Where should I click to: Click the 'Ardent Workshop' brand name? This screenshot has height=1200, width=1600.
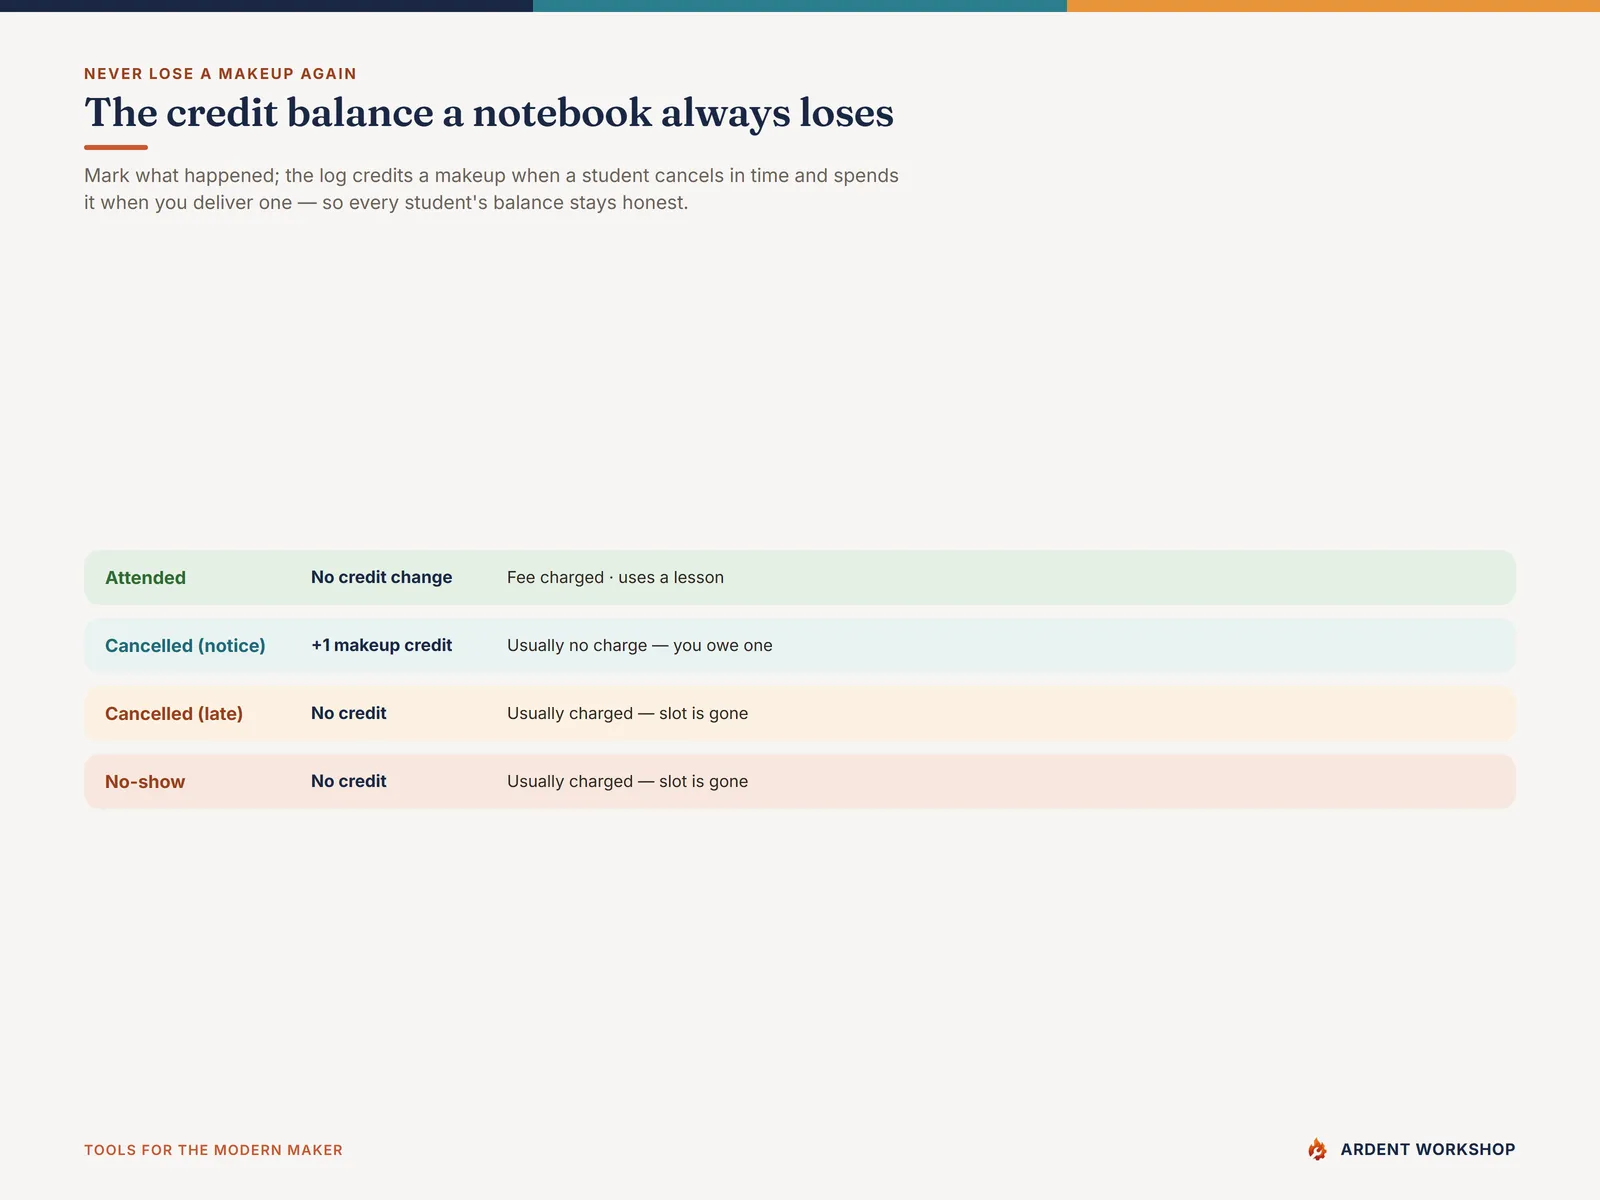pos(1428,1149)
